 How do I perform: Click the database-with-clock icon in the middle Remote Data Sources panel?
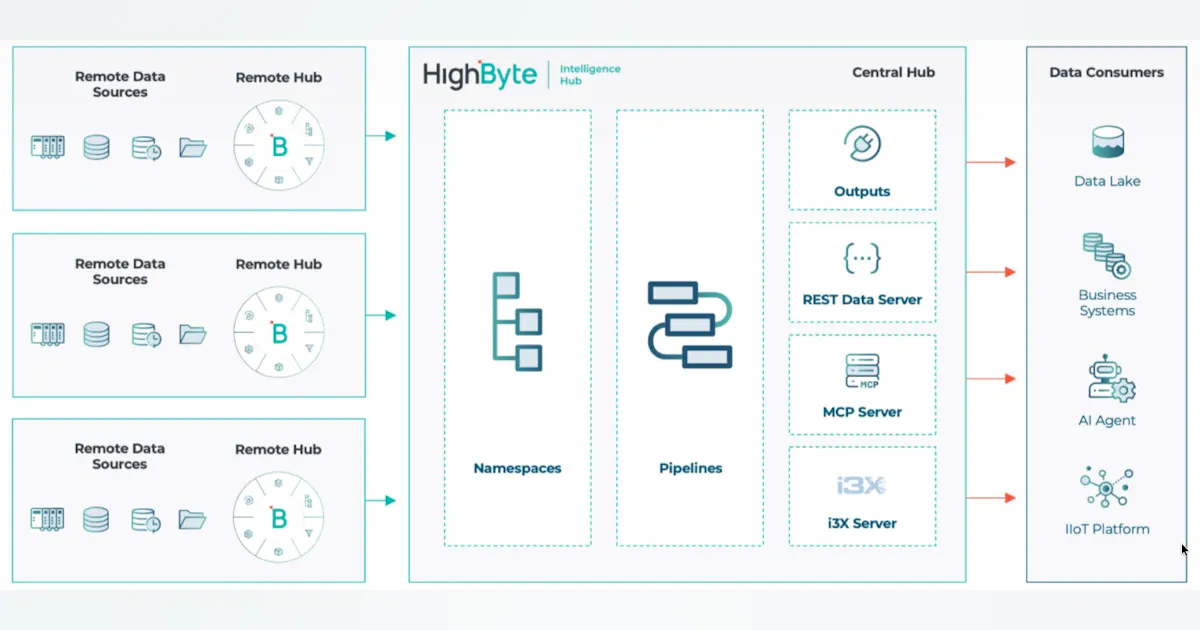(147, 334)
